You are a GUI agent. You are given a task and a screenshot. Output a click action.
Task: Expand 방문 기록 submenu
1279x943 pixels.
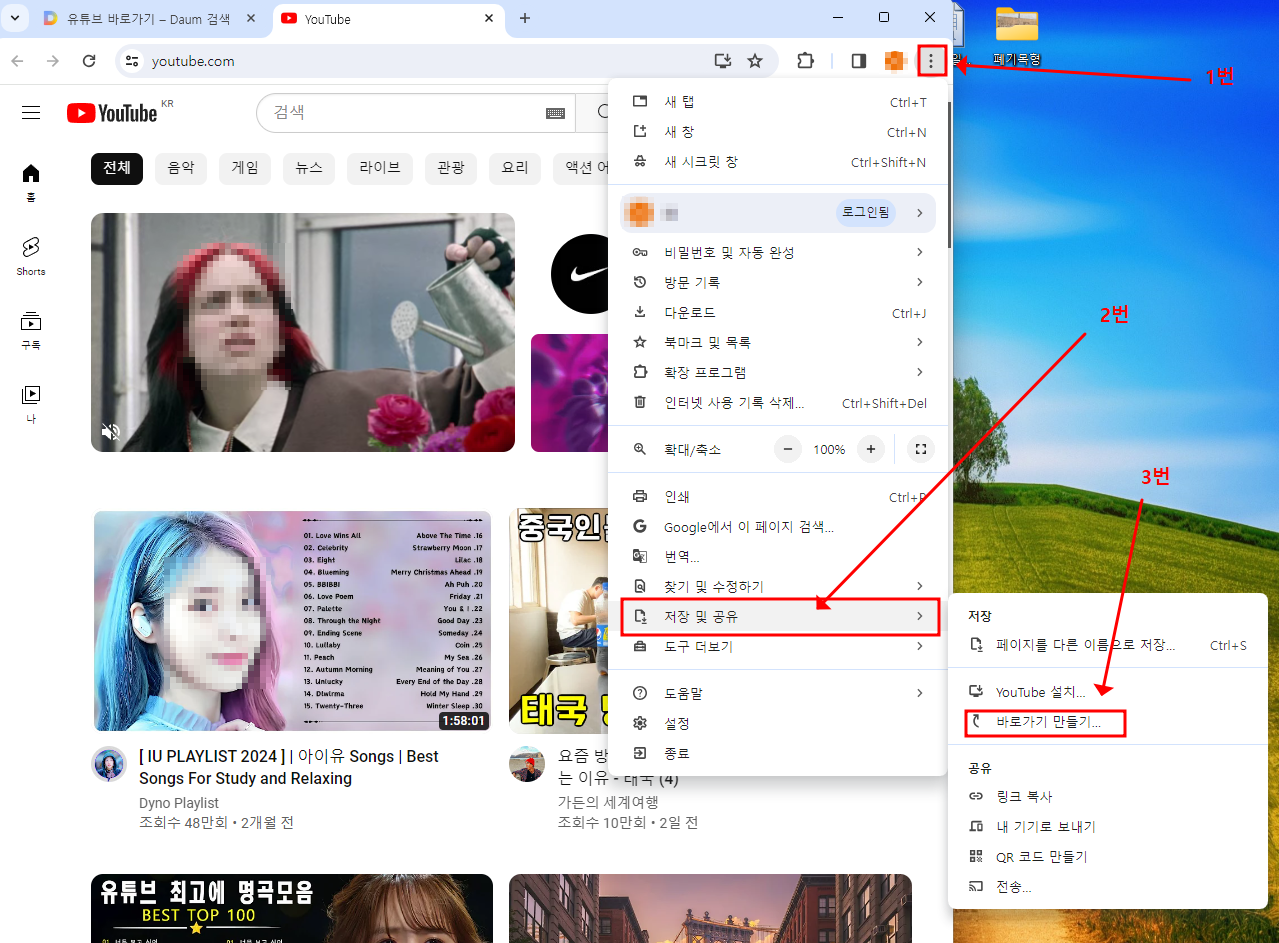point(778,282)
